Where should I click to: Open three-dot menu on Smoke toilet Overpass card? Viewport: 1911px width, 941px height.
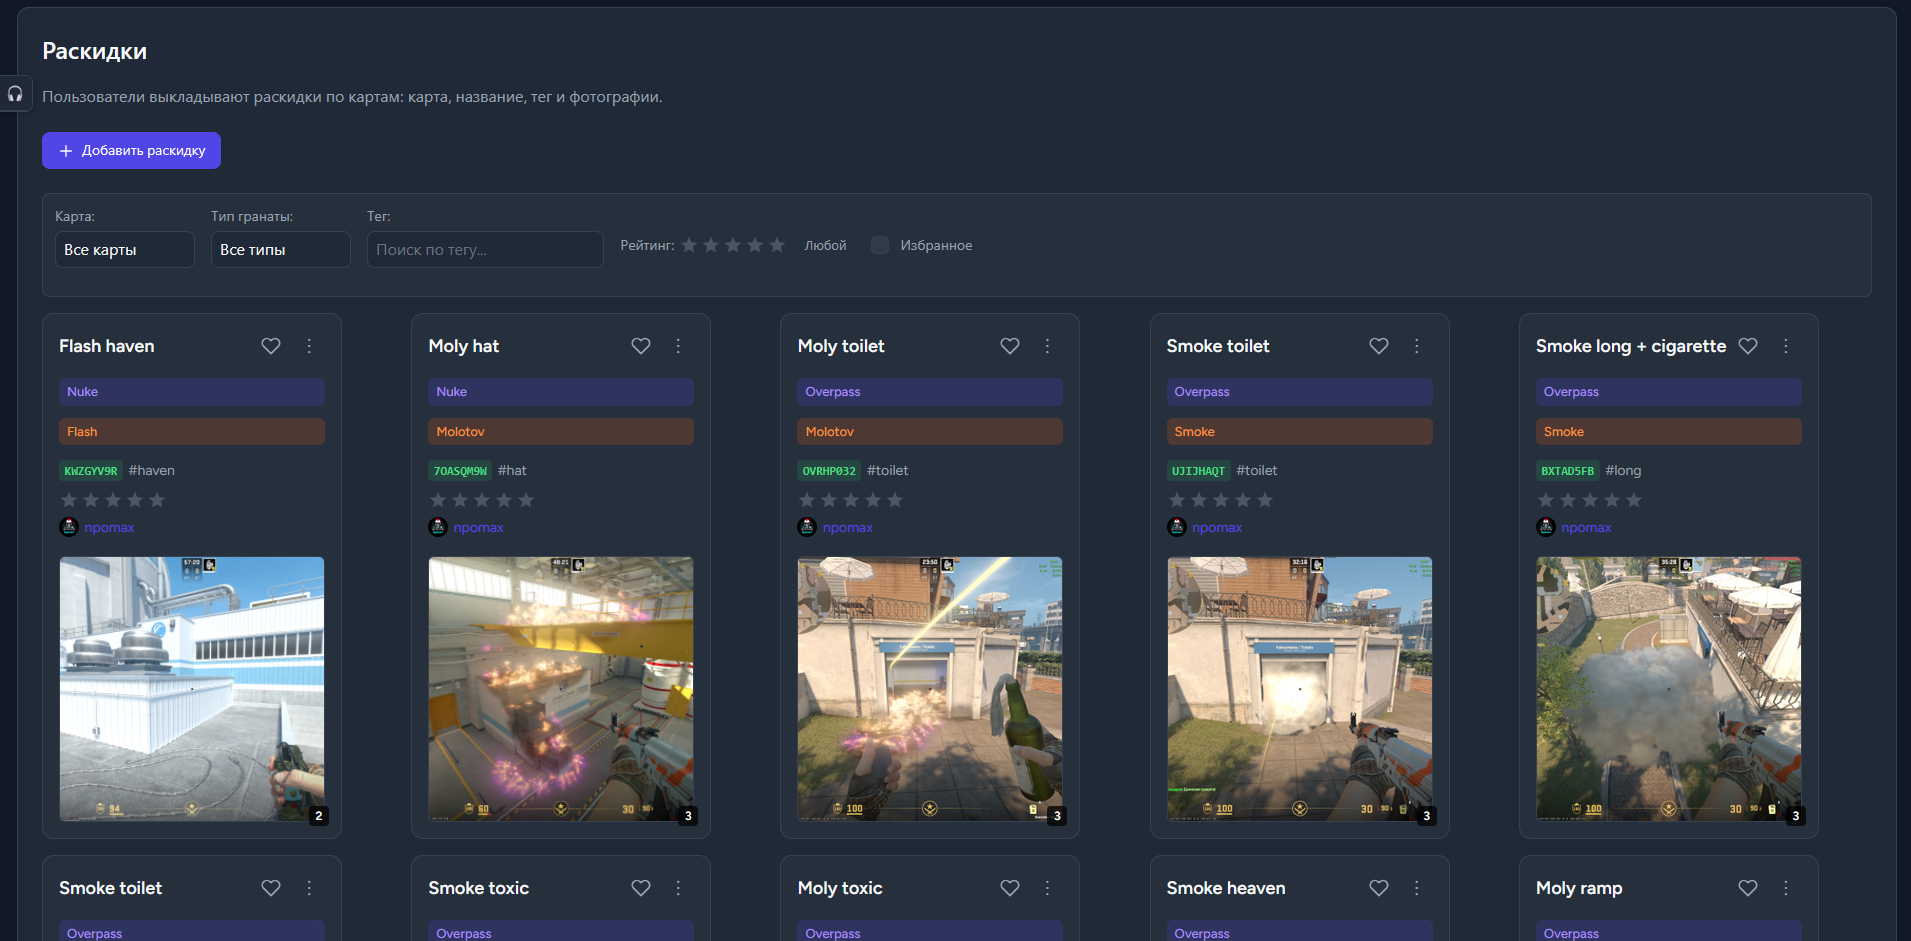pyautogui.click(x=1416, y=346)
